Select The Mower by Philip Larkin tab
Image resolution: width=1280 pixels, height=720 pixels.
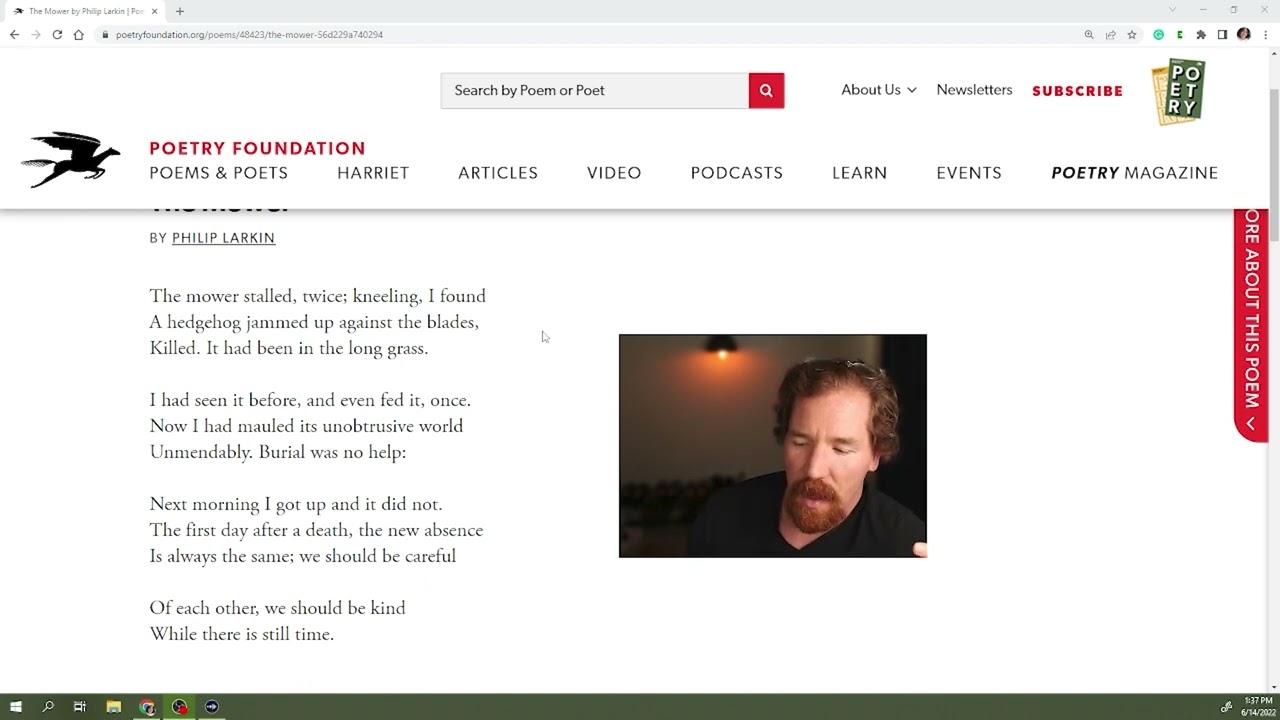click(x=85, y=11)
